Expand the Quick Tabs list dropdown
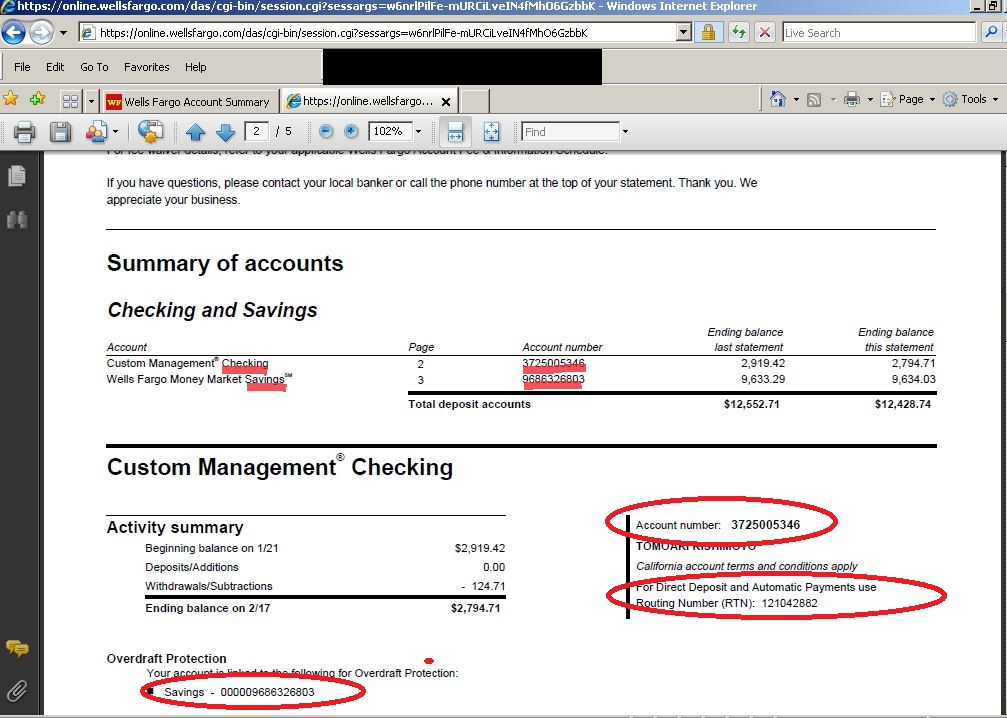This screenshot has height=718, width=1007. [91, 101]
